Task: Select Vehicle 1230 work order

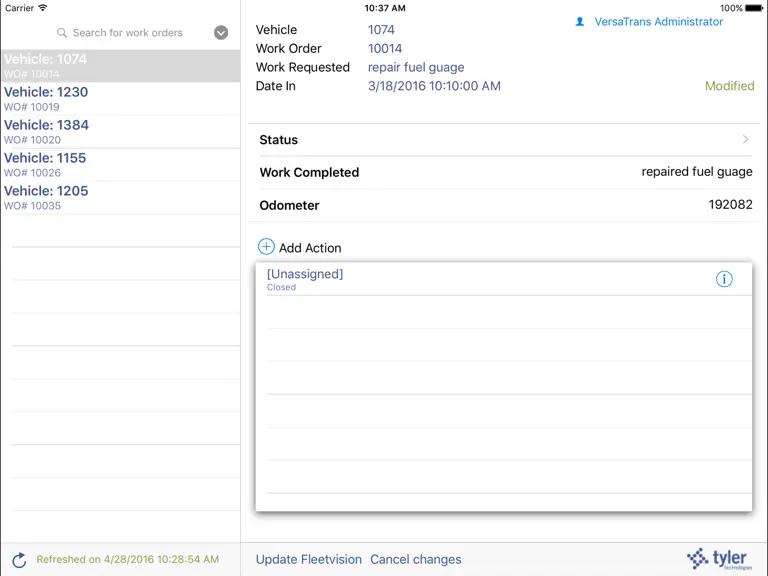Action: point(120,98)
